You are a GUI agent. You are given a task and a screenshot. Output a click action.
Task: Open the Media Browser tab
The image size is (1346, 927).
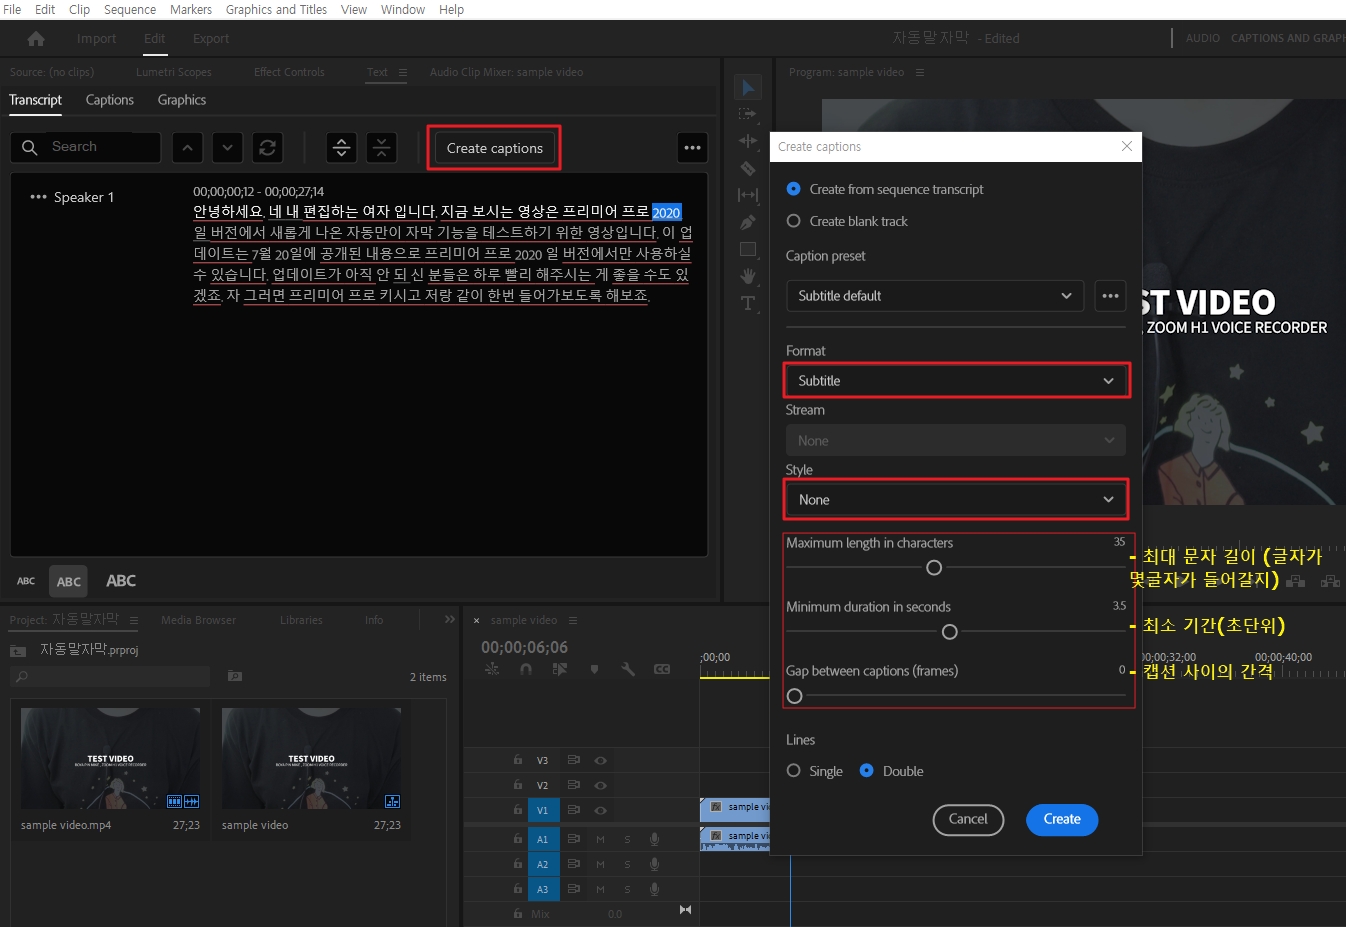pyautogui.click(x=199, y=620)
